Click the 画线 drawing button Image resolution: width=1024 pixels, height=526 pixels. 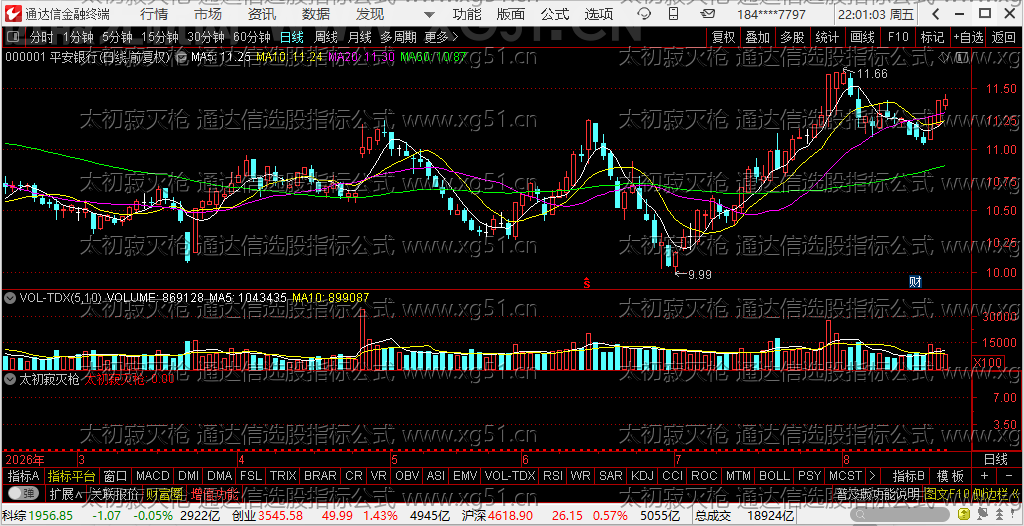(862, 37)
